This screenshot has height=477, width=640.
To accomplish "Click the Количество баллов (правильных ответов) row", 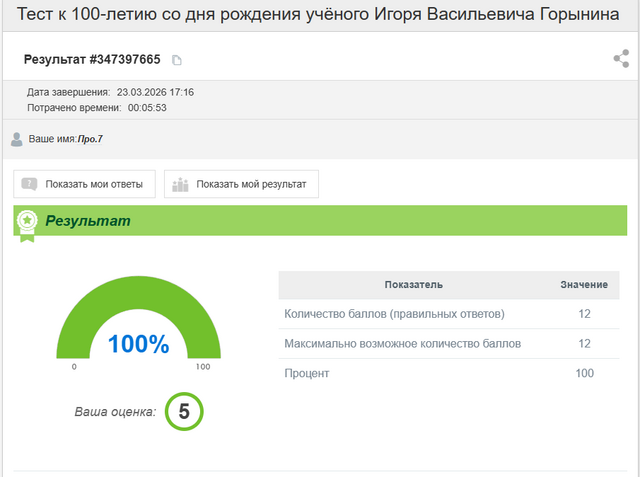I will coord(394,314).
